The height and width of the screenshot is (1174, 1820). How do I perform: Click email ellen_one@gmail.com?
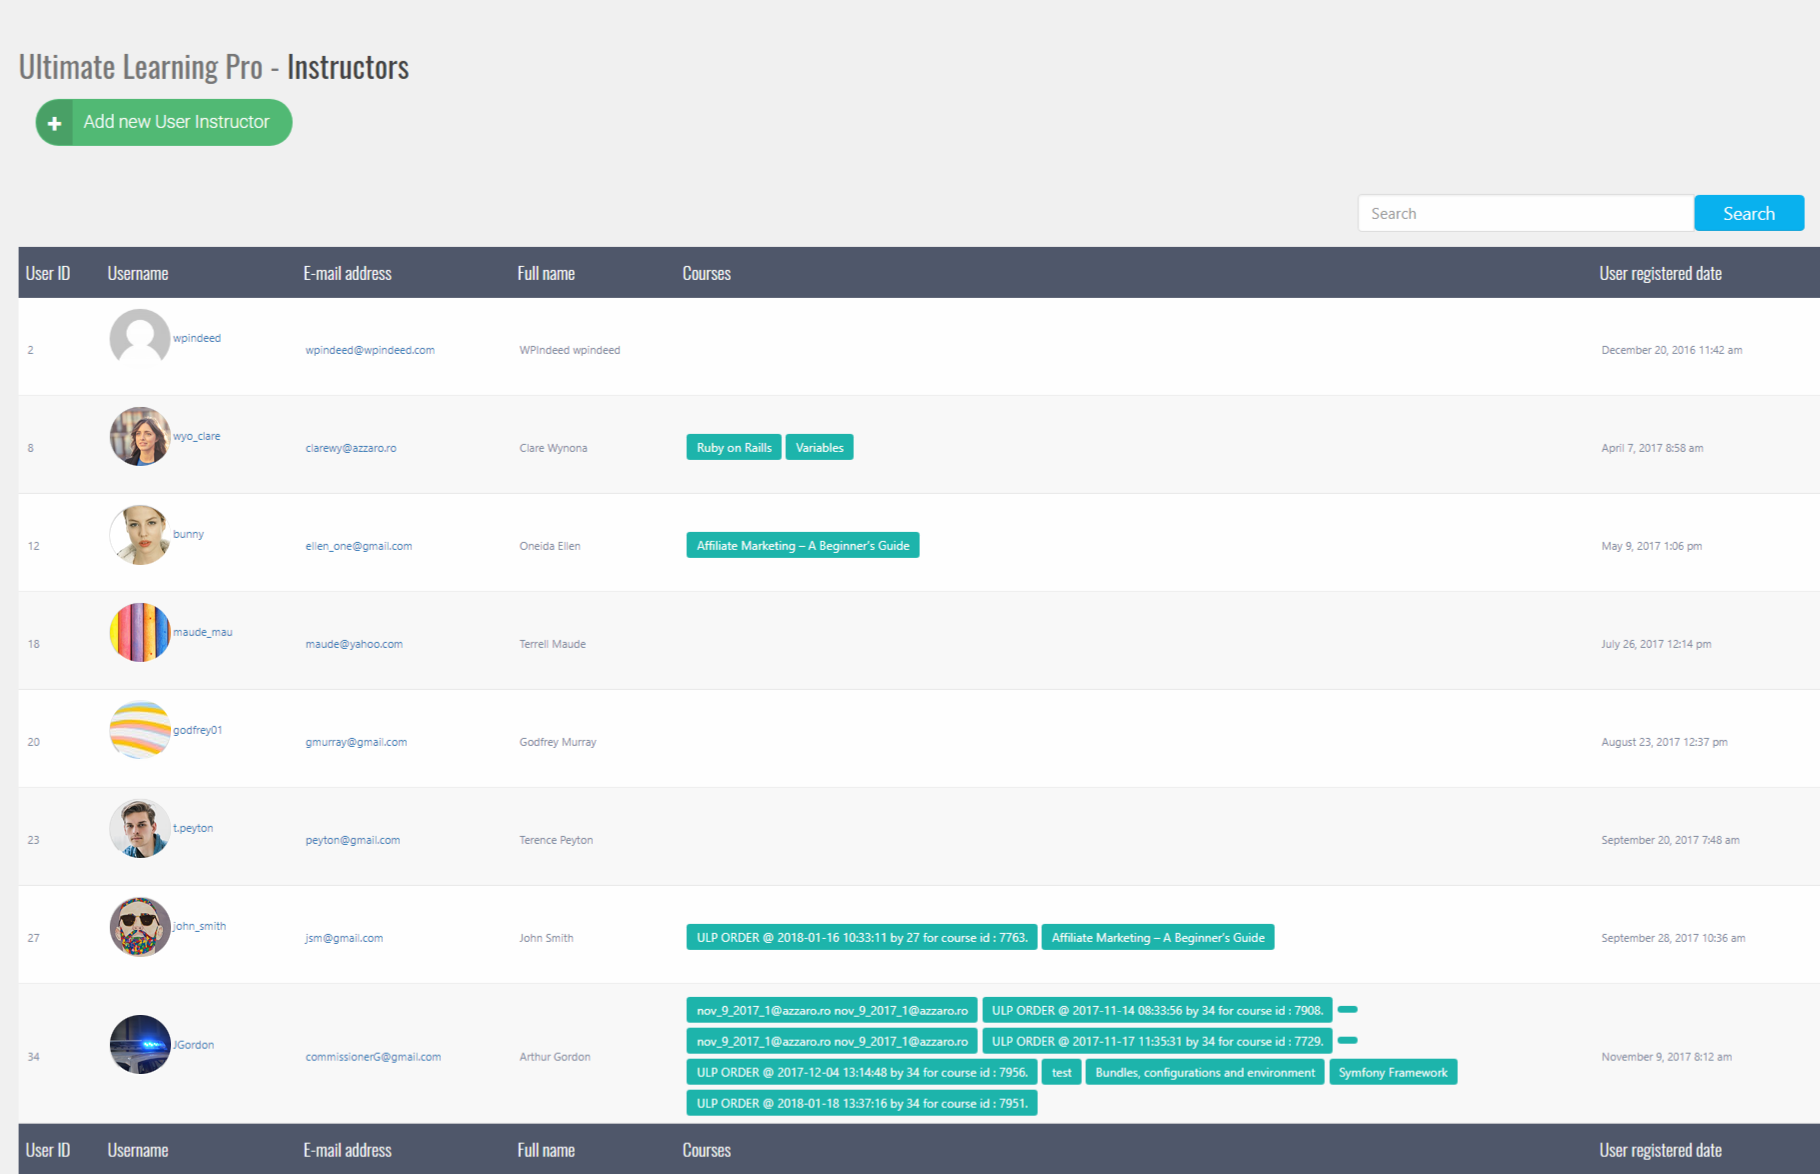359,546
